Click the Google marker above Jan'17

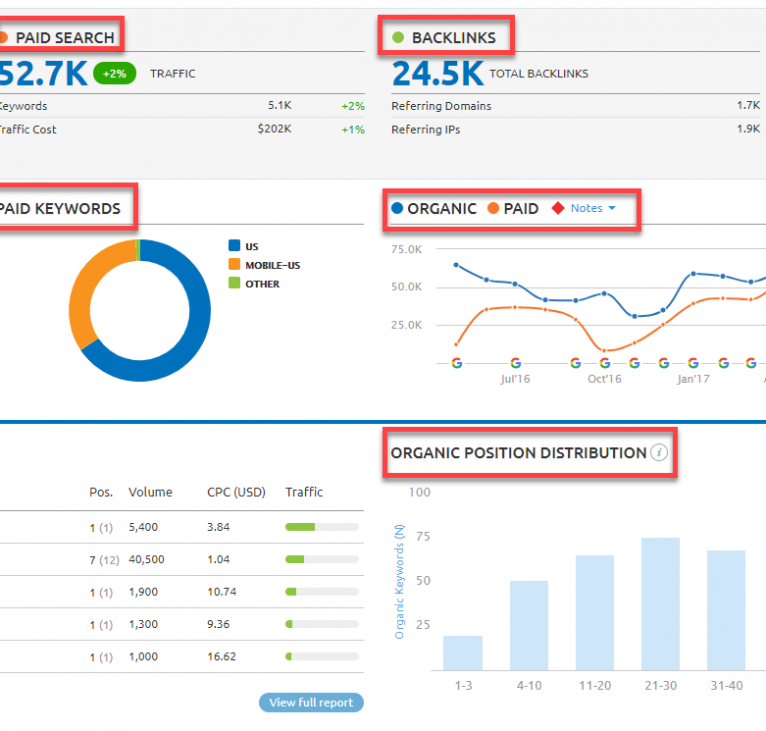click(x=692, y=363)
